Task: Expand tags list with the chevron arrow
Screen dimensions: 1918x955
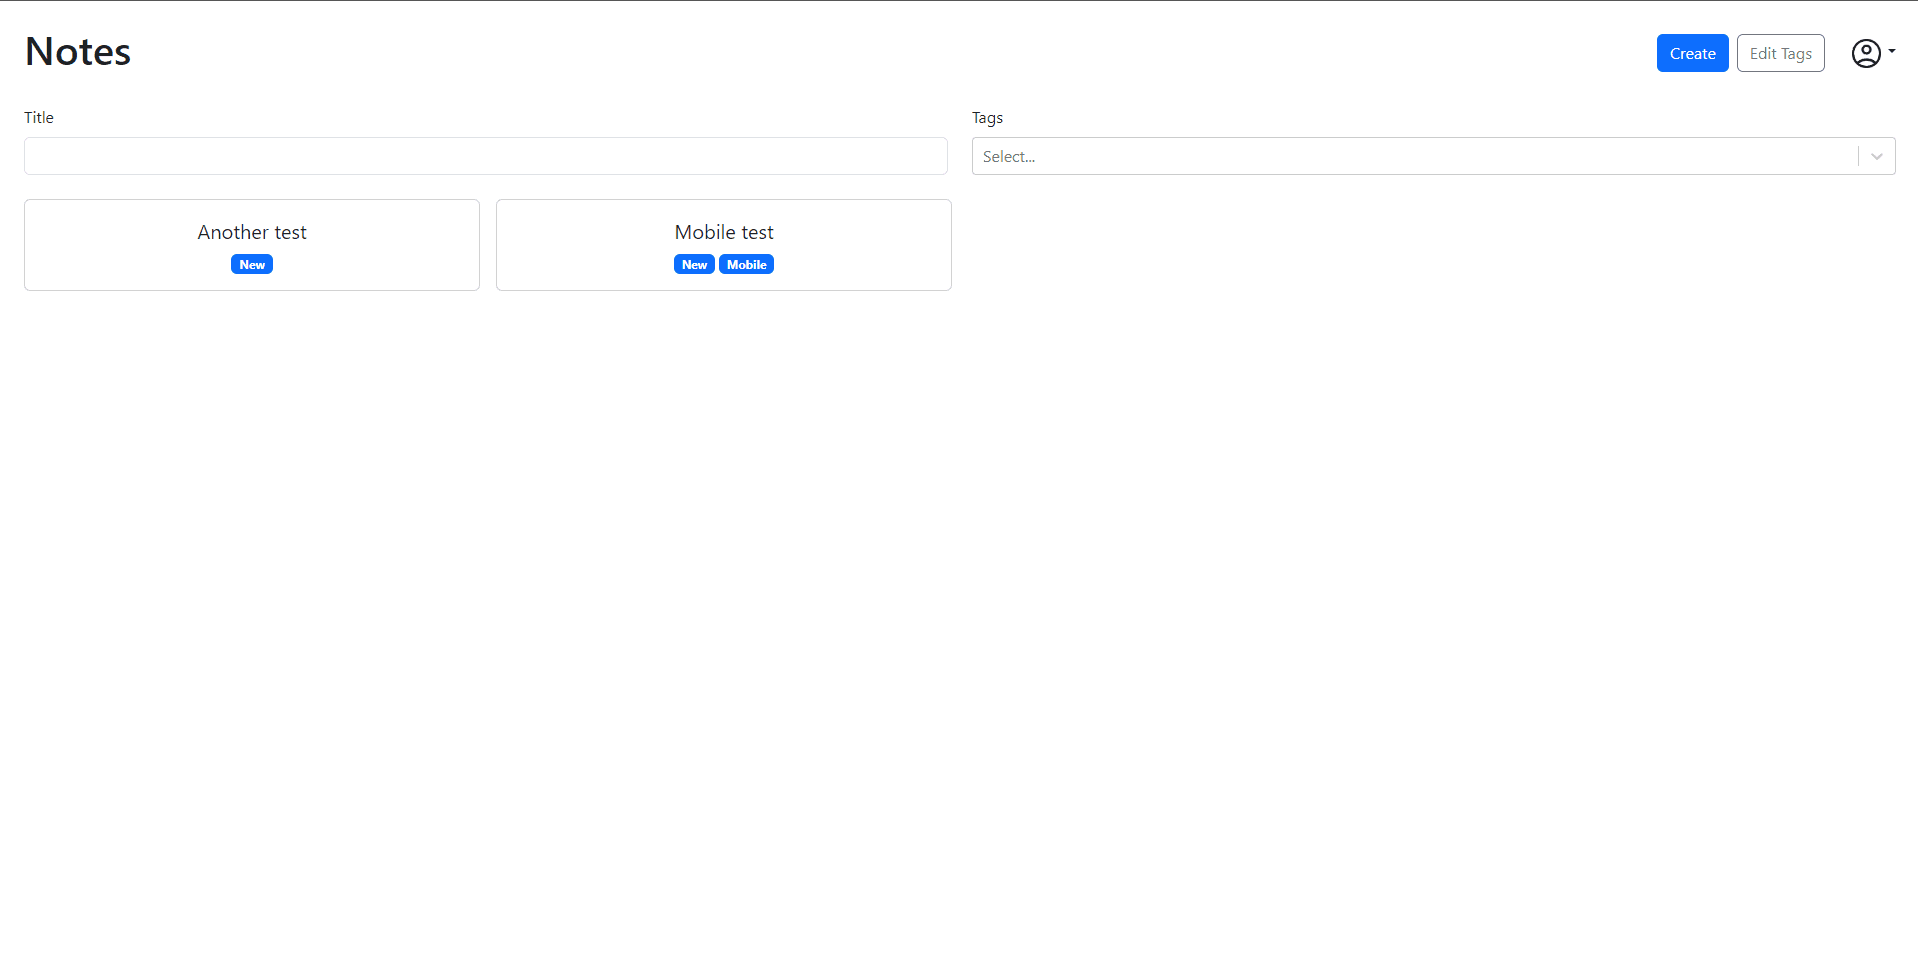Action: pos(1877,156)
